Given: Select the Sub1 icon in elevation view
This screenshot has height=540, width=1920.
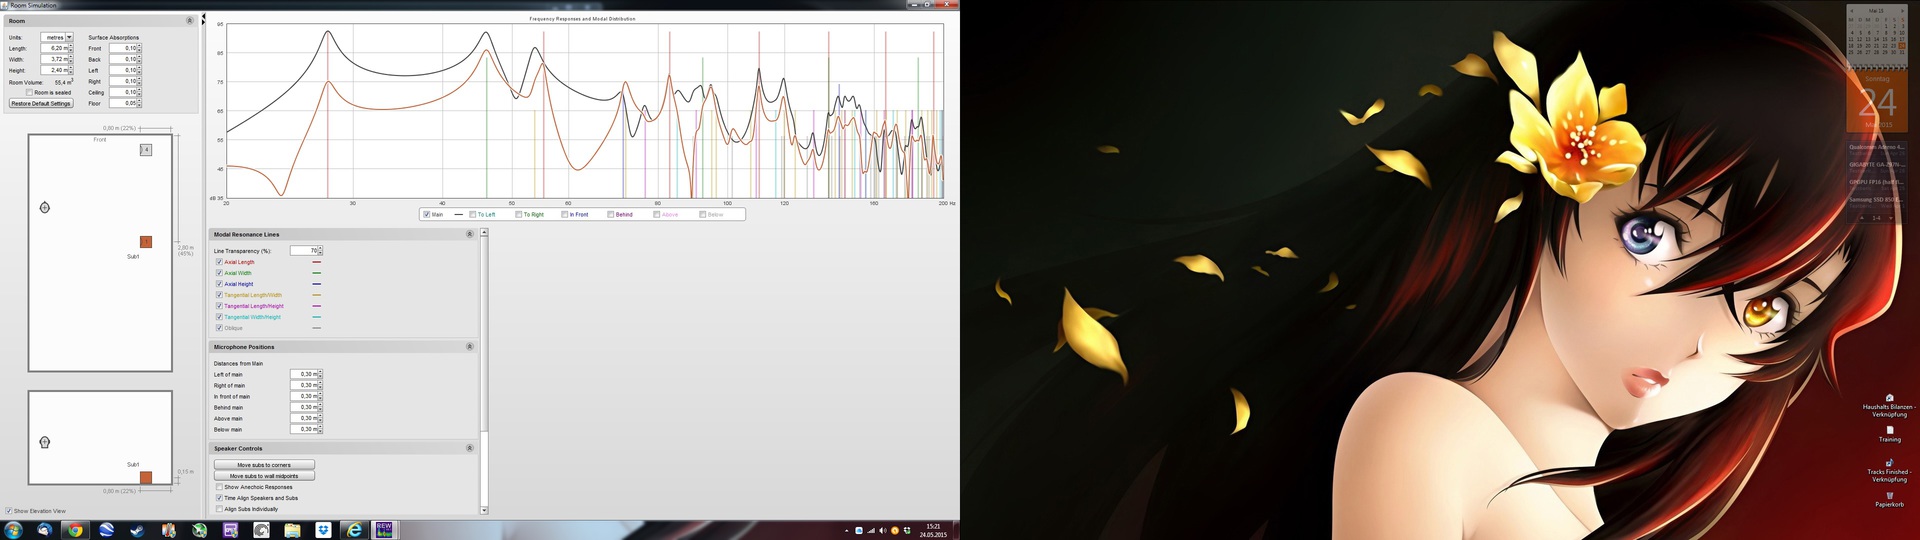Looking at the screenshot, I should 146,477.
